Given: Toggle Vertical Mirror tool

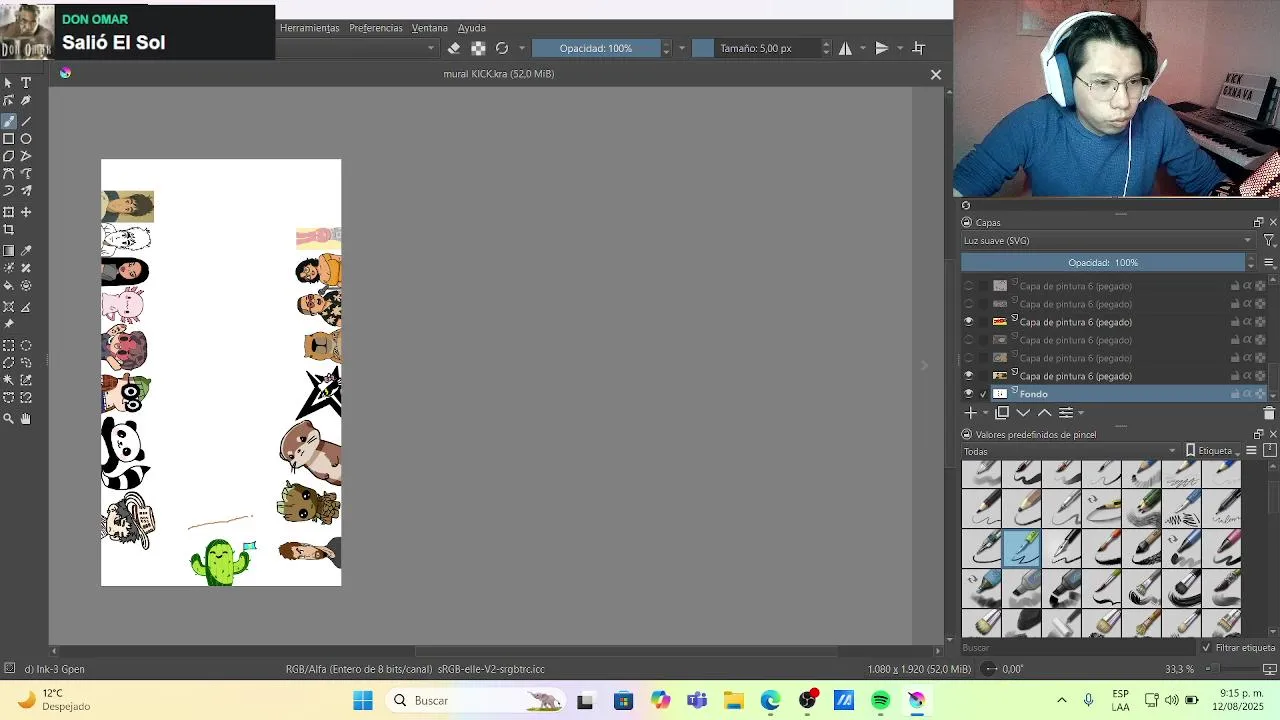Looking at the screenshot, I should click(x=882, y=48).
